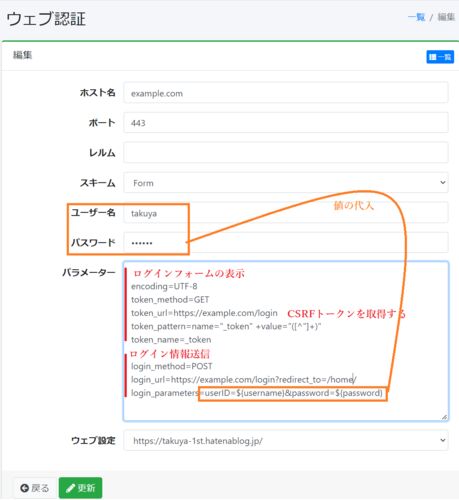Open the ウェブ設定 dropdown
This screenshot has width=459, height=500.
tap(286, 441)
